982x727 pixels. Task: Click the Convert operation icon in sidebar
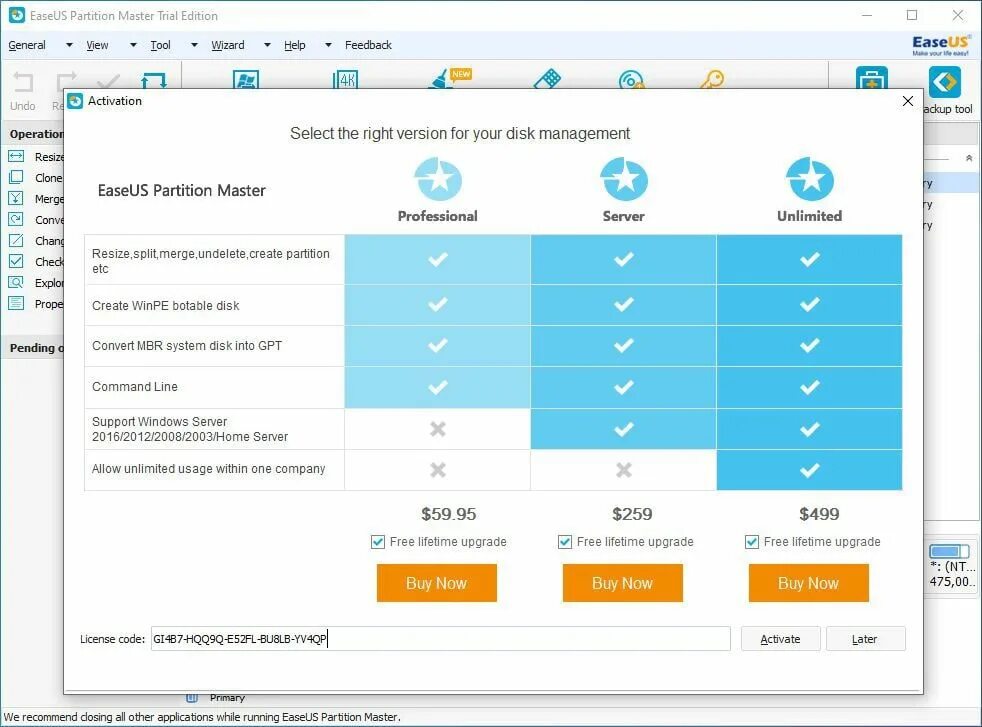(16, 219)
